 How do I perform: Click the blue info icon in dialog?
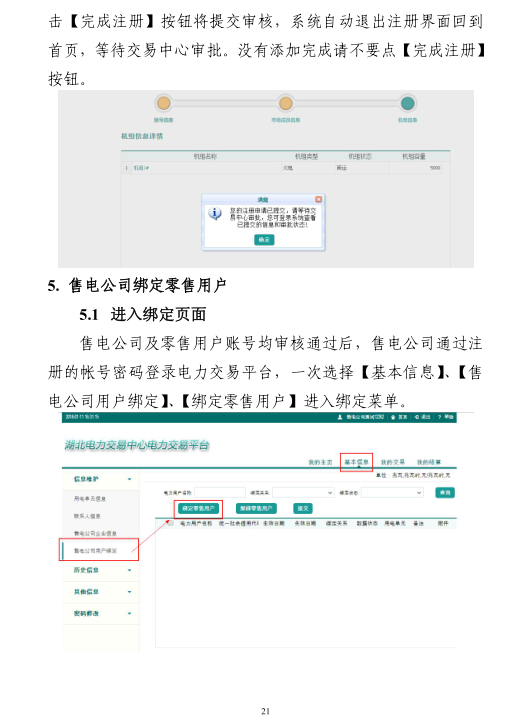215,213
